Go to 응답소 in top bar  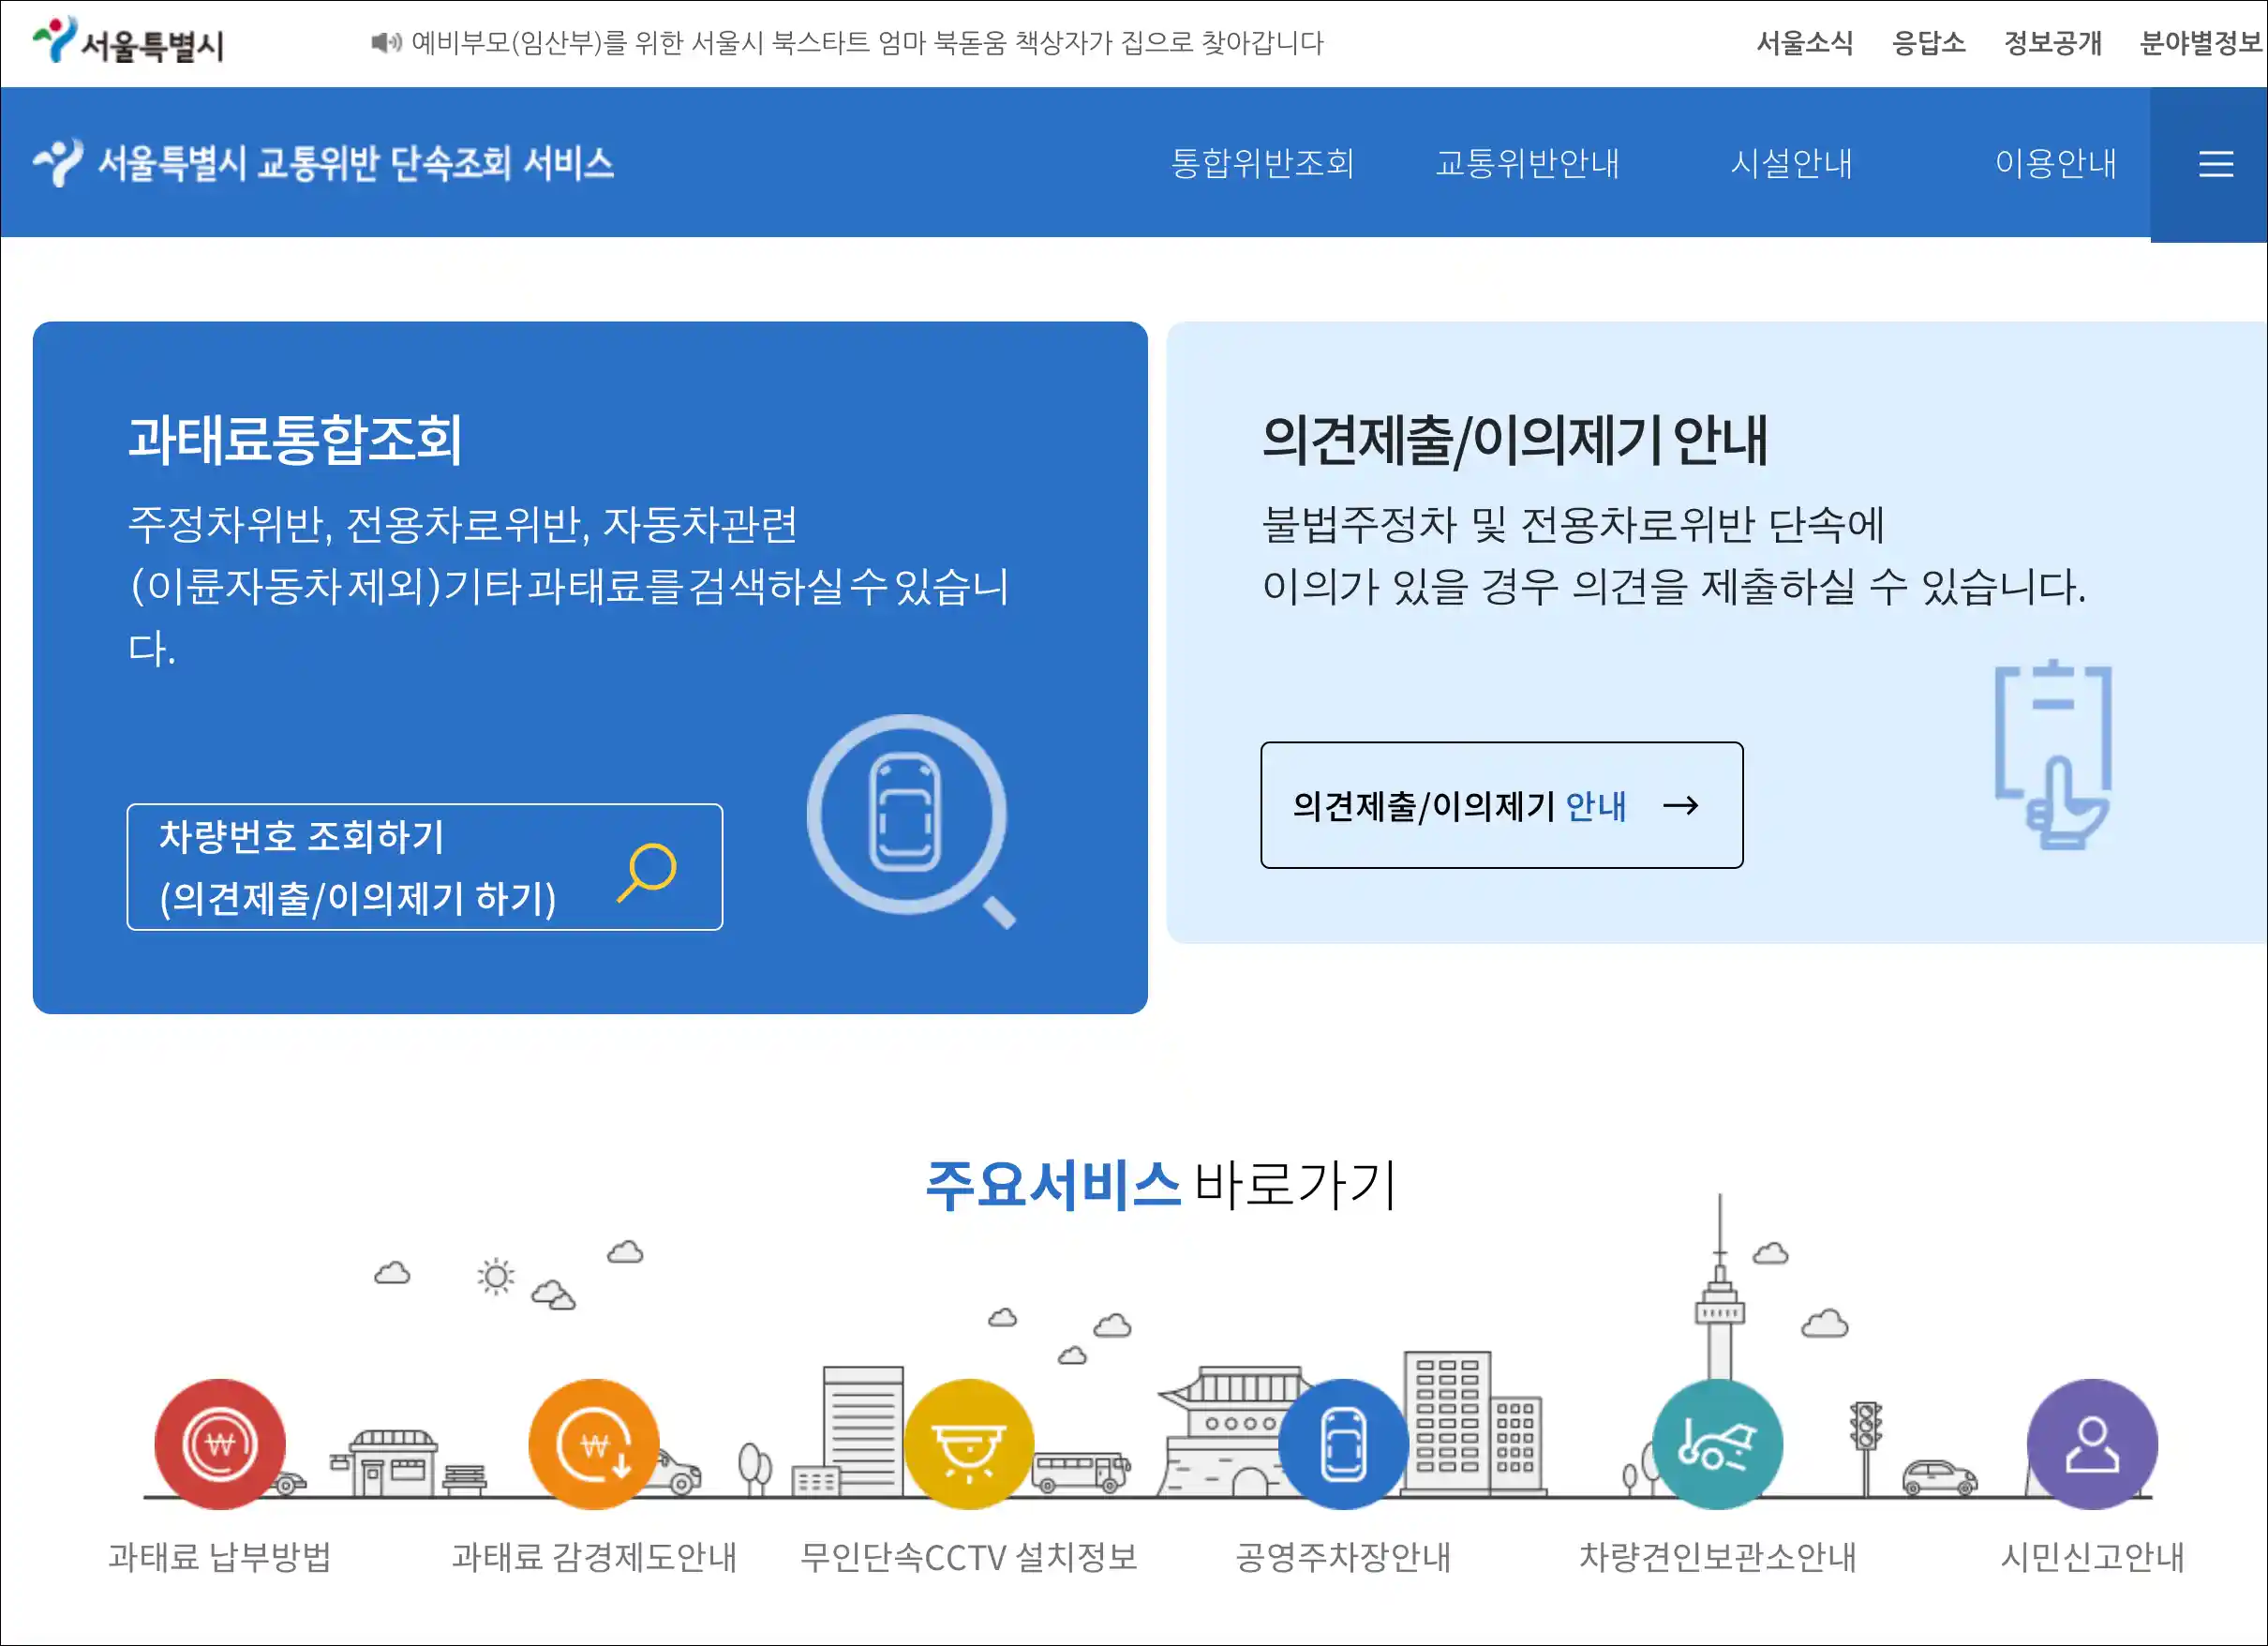coord(1929,43)
